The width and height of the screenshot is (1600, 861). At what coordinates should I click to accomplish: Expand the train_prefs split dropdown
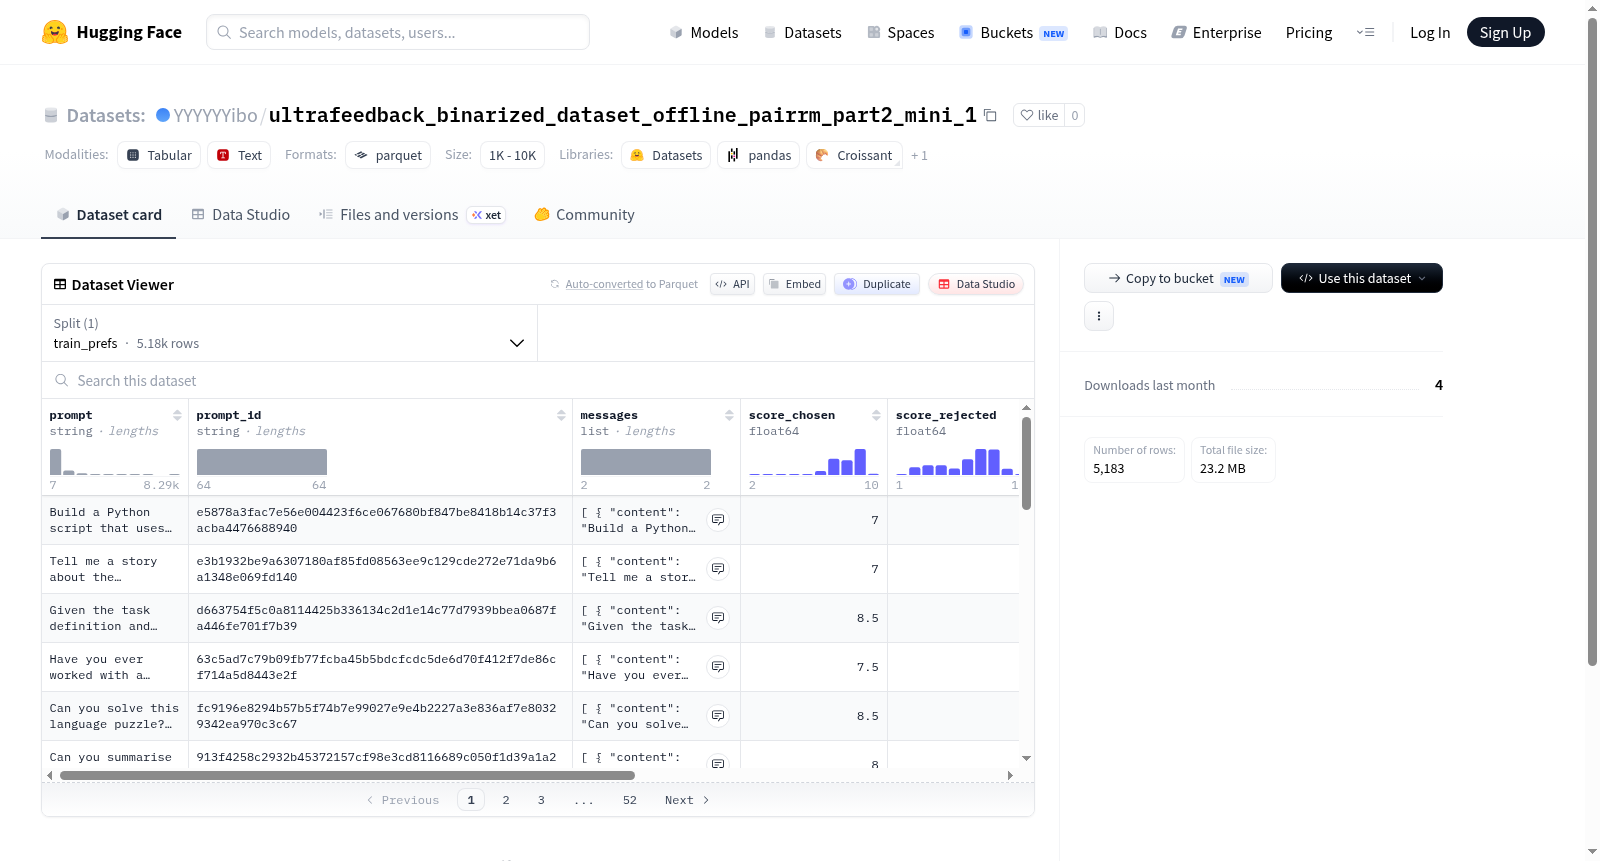click(289, 333)
